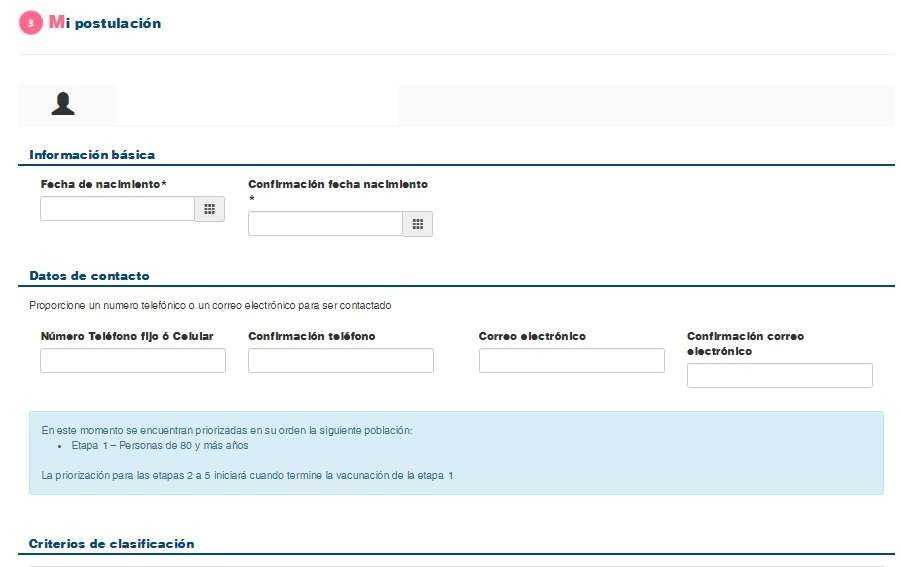Click the pink step 3 circle badge
Viewport: 901px width, 567px height.
[x=31, y=23]
